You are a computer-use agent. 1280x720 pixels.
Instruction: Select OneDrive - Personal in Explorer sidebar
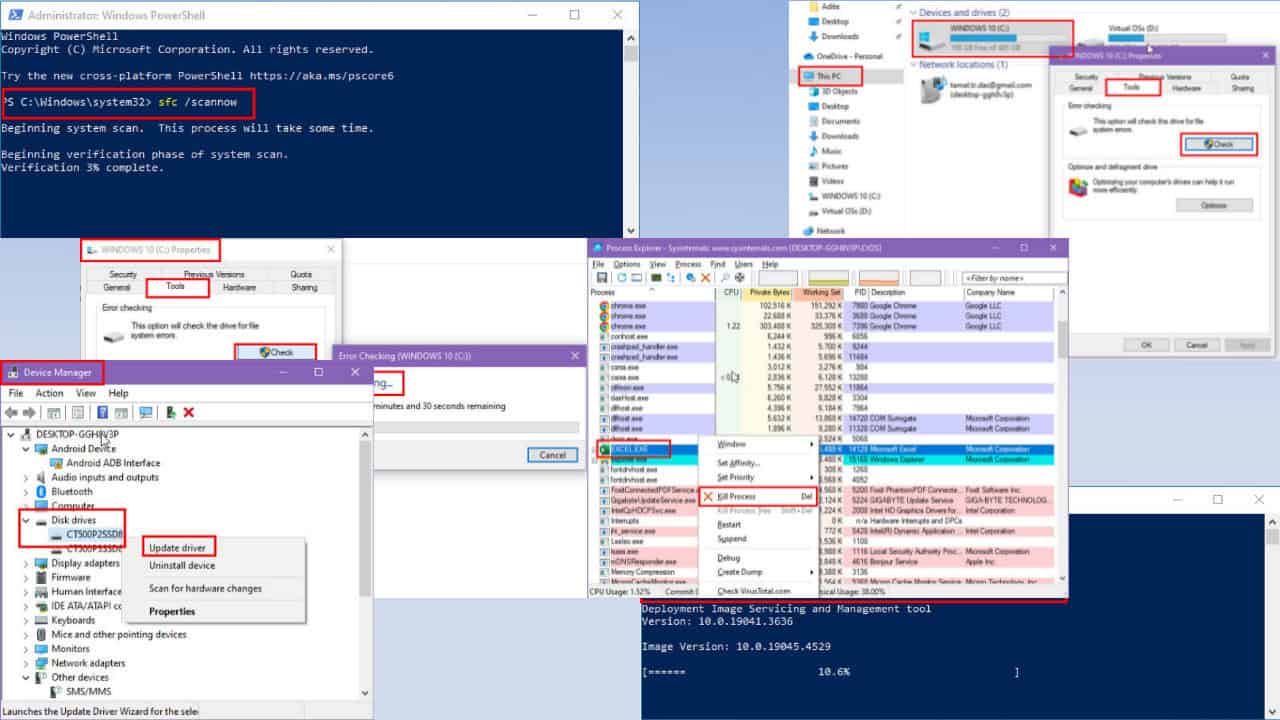coord(842,56)
